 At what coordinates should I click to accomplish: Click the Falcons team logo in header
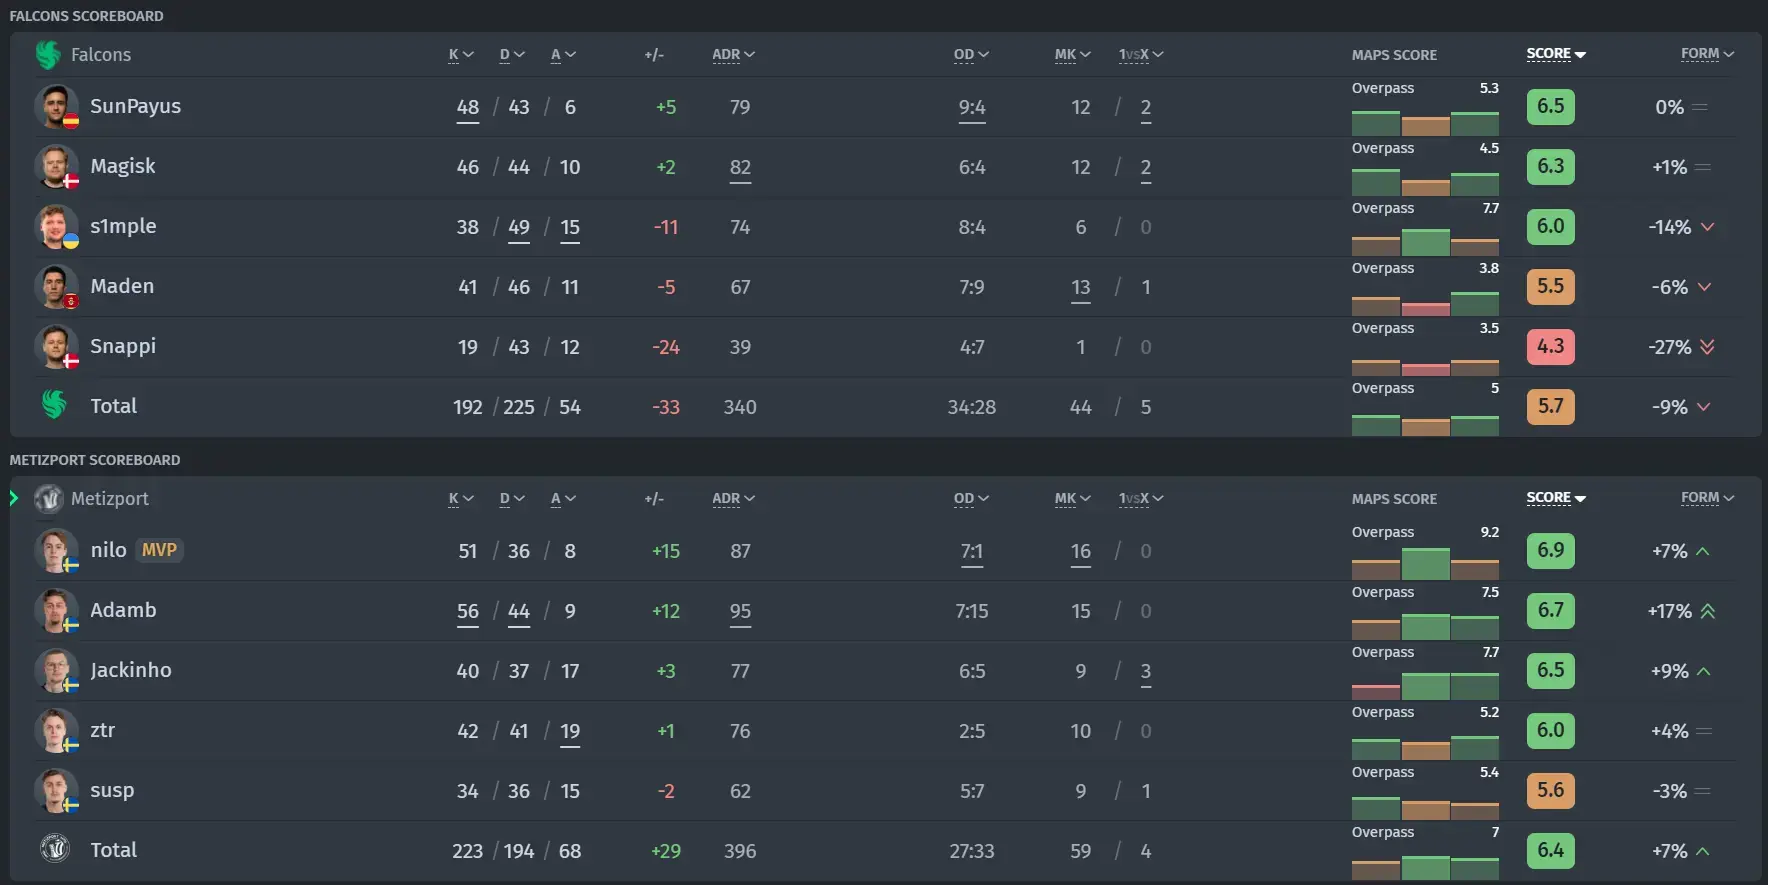[x=48, y=54]
